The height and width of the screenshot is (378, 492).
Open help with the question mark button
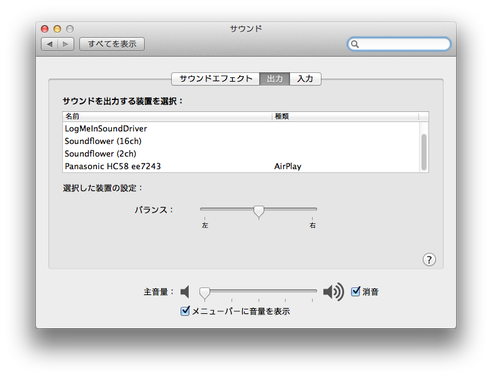[x=429, y=259]
